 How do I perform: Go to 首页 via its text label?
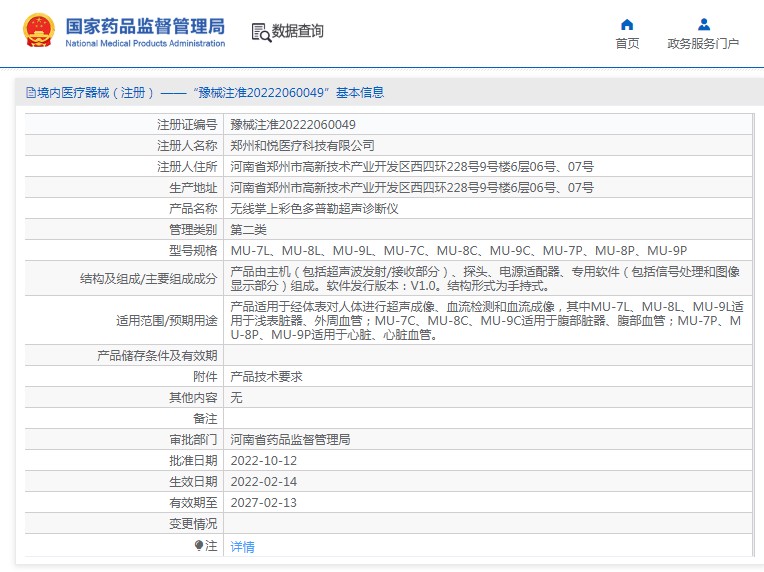pyautogui.click(x=627, y=44)
